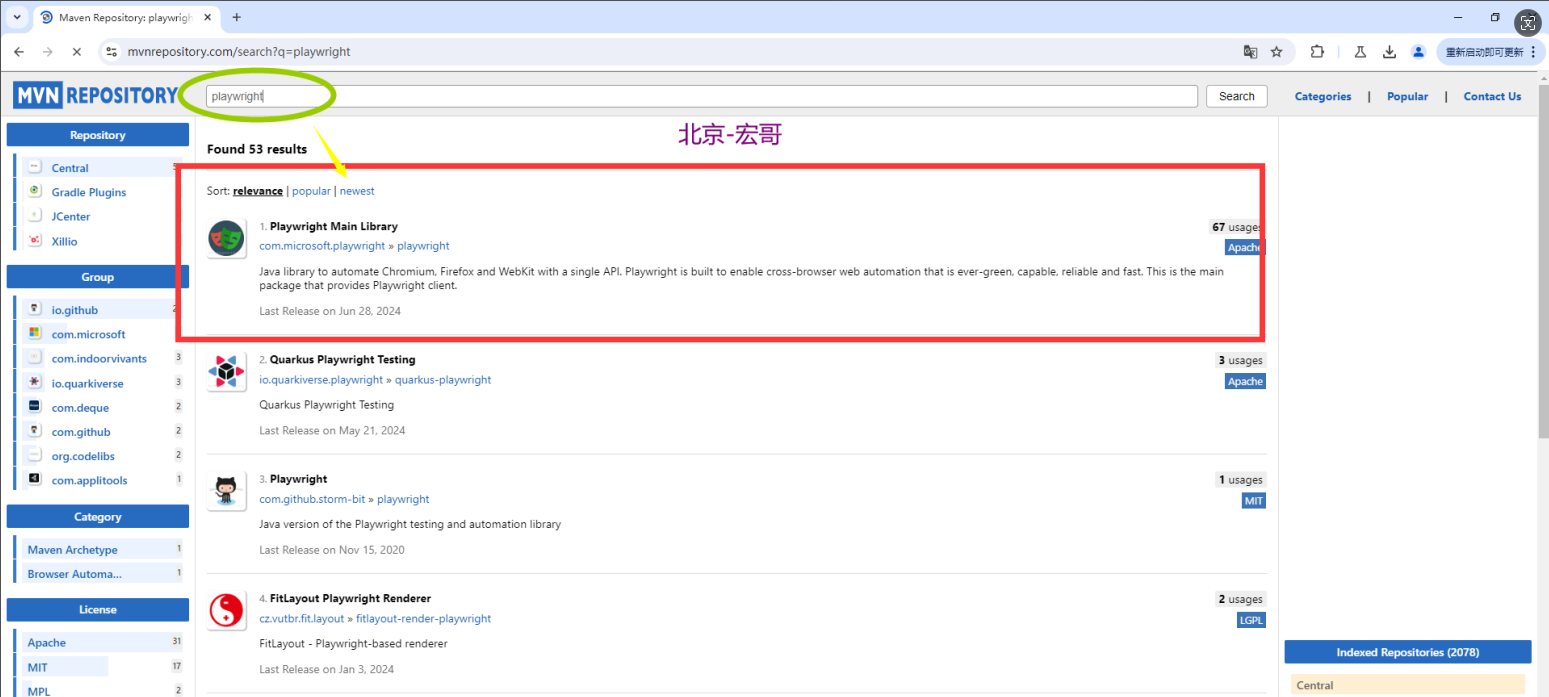Screen dimensions: 1549x697
Task: Open fitlayout-render-playwright artifact link
Action: pos(423,619)
